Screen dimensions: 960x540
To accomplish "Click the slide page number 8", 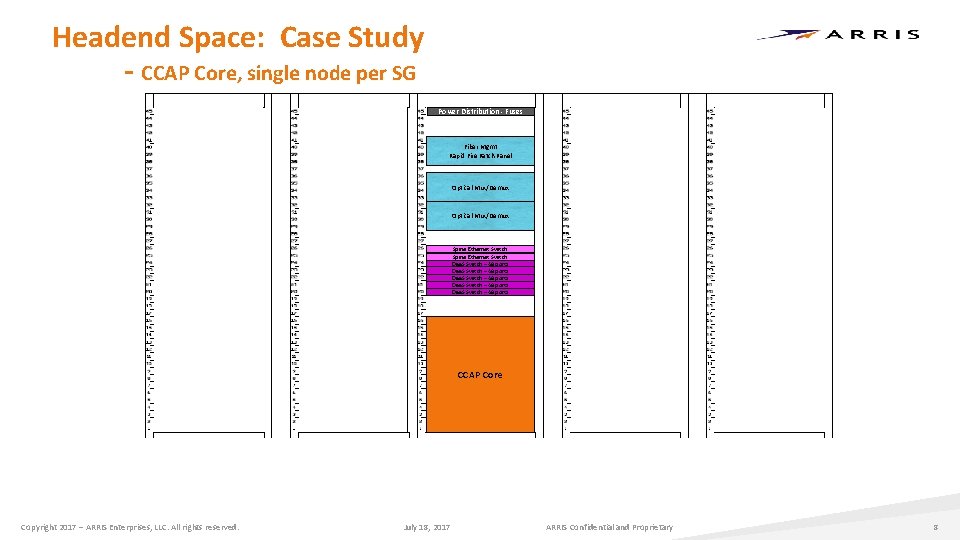I will tap(936, 527).
